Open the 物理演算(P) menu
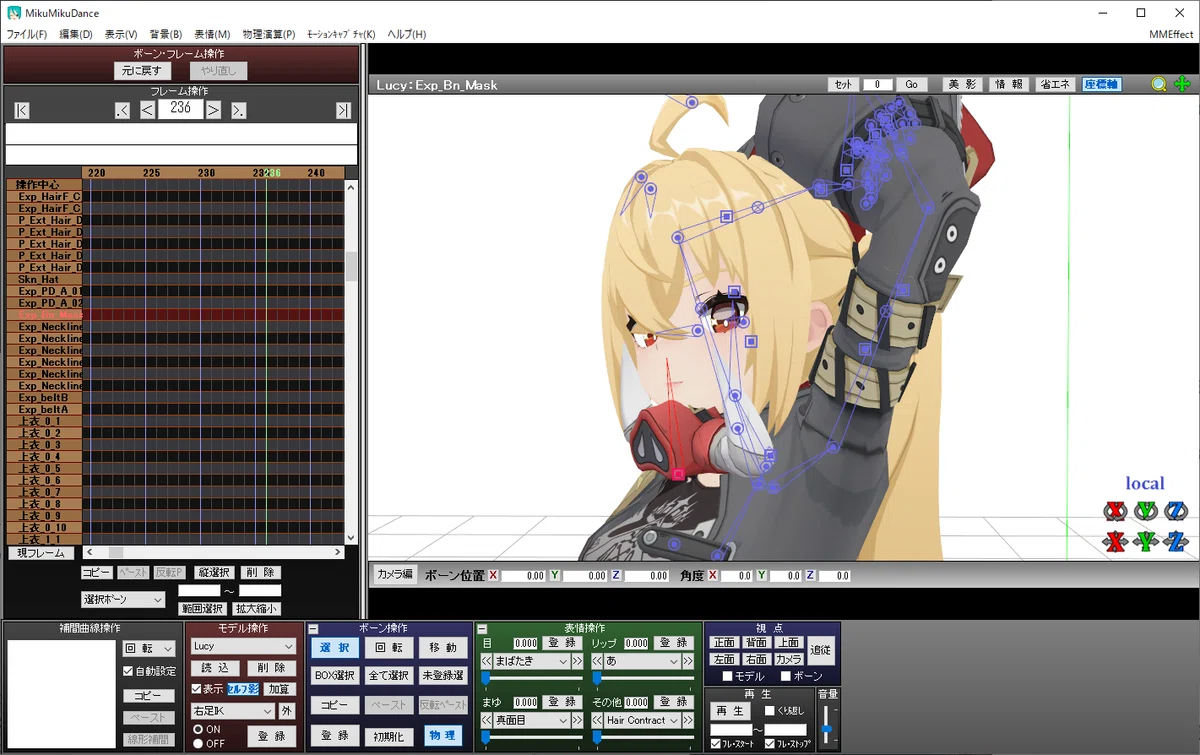The width and height of the screenshot is (1200, 755). pyautogui.click(x=269, y=34)
